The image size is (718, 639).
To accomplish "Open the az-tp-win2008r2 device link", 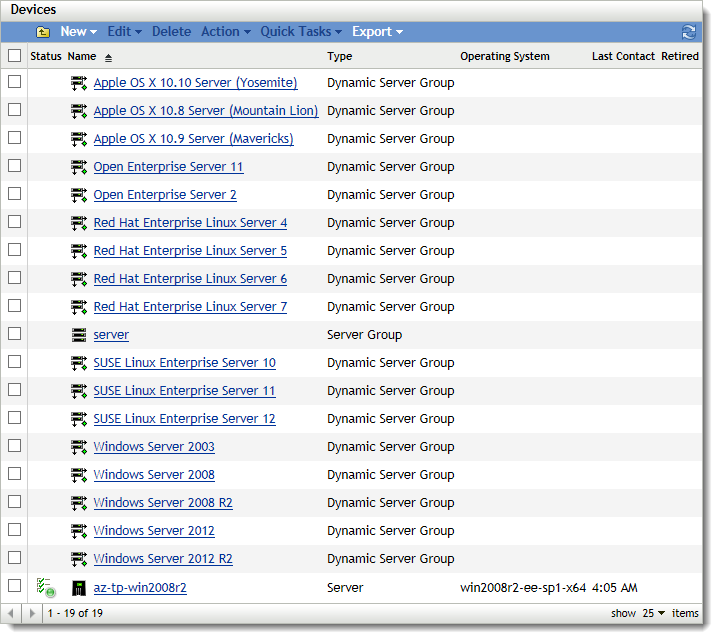I will tap(140, 588).
